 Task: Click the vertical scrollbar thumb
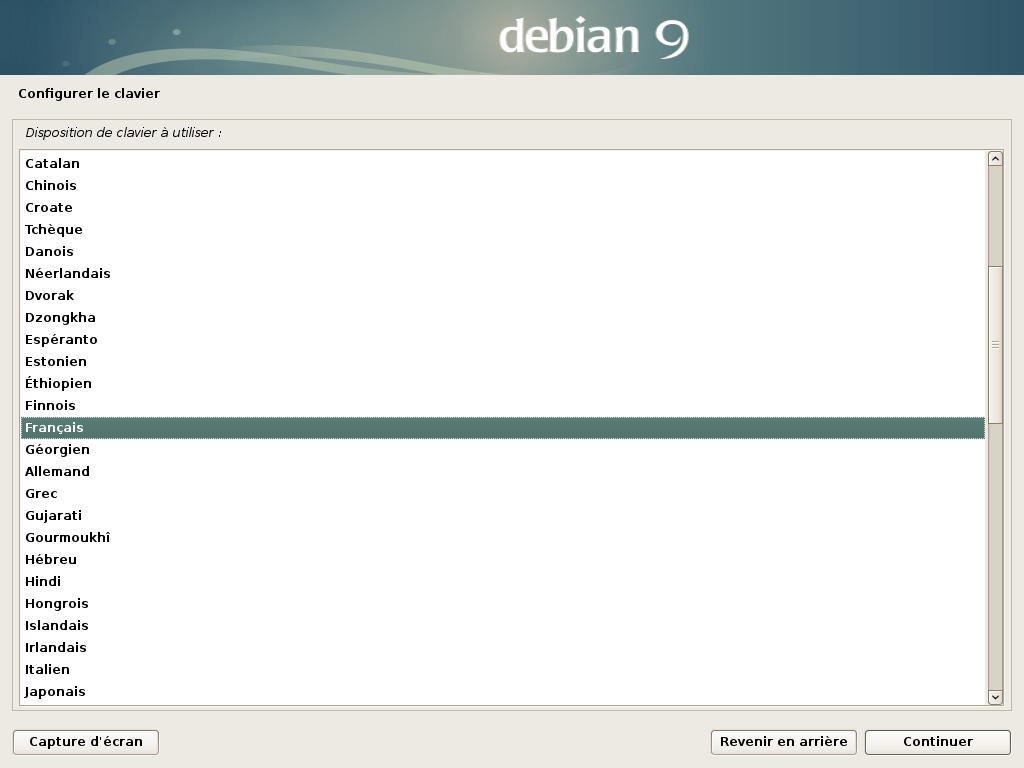pos(995,345)
